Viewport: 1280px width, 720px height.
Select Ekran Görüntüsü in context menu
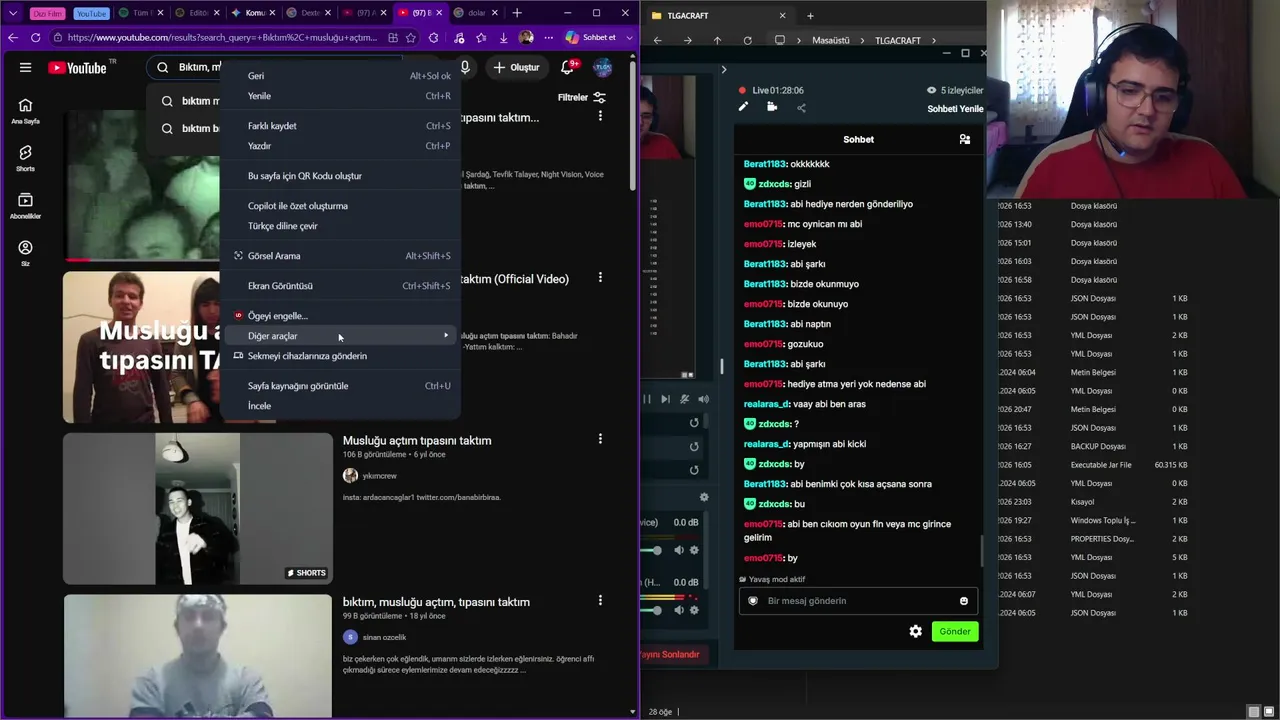pos(340,286)
